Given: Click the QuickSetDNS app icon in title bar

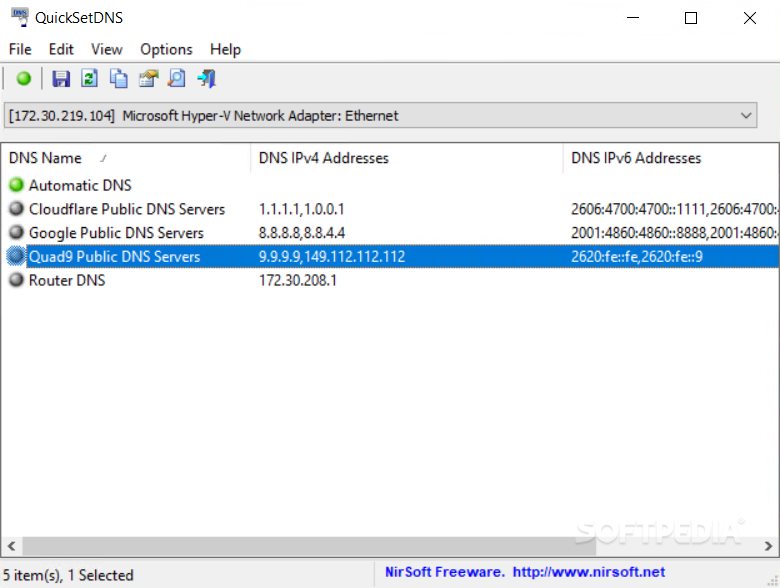Looking at the screenshot, I should [20, 17].
